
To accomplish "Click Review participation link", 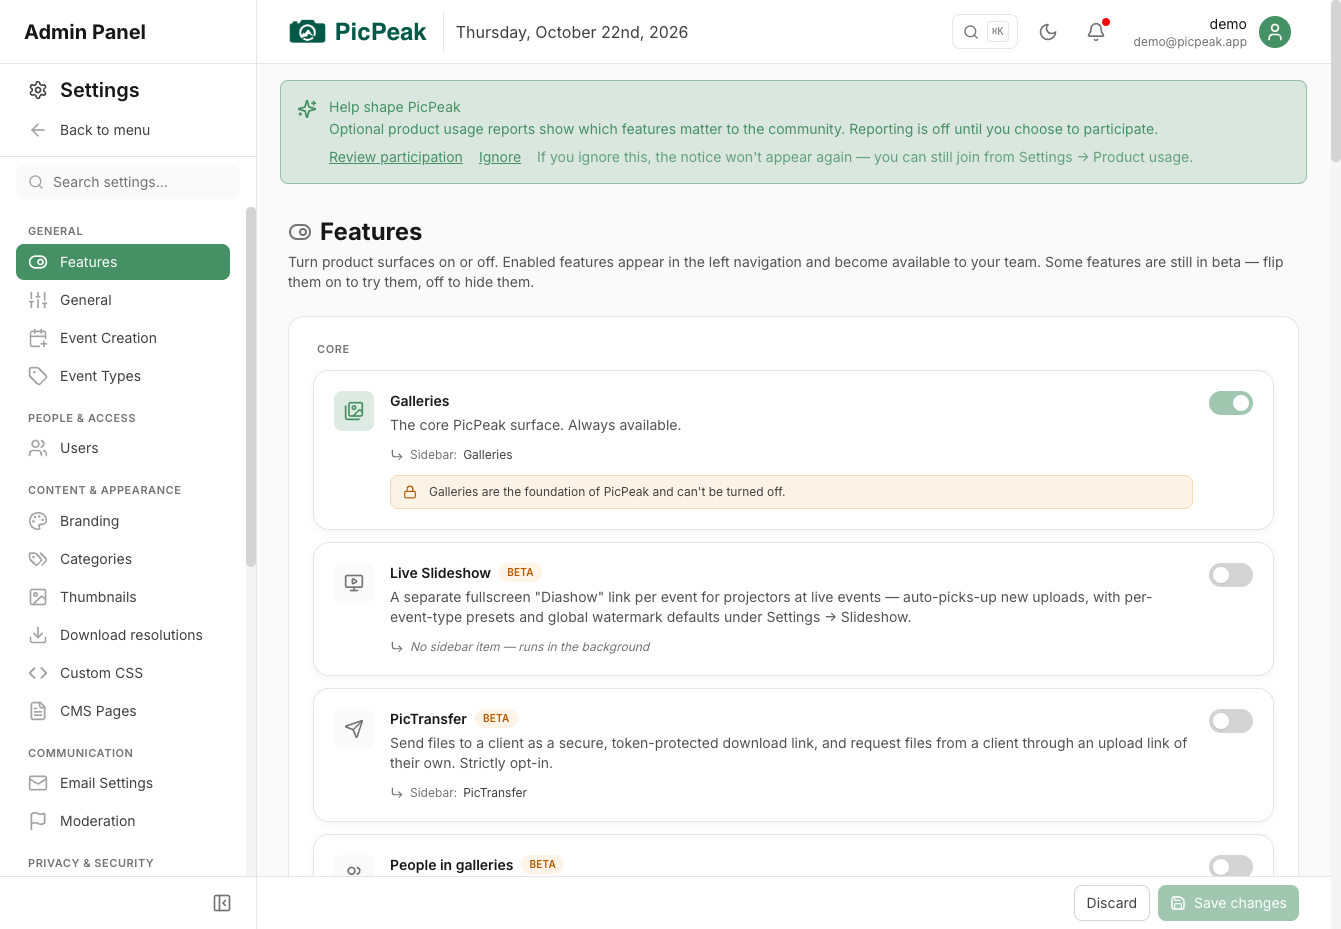I will coord(396,157).
